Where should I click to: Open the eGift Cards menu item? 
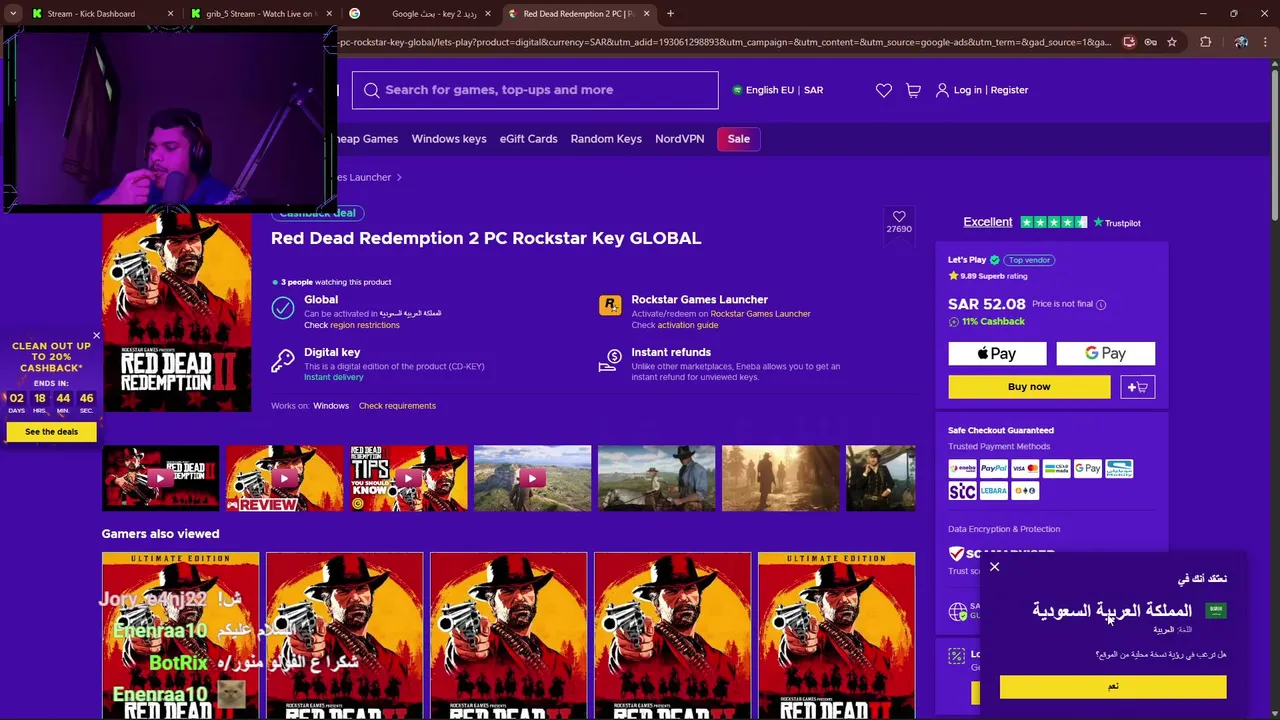[x=529, y=139]
